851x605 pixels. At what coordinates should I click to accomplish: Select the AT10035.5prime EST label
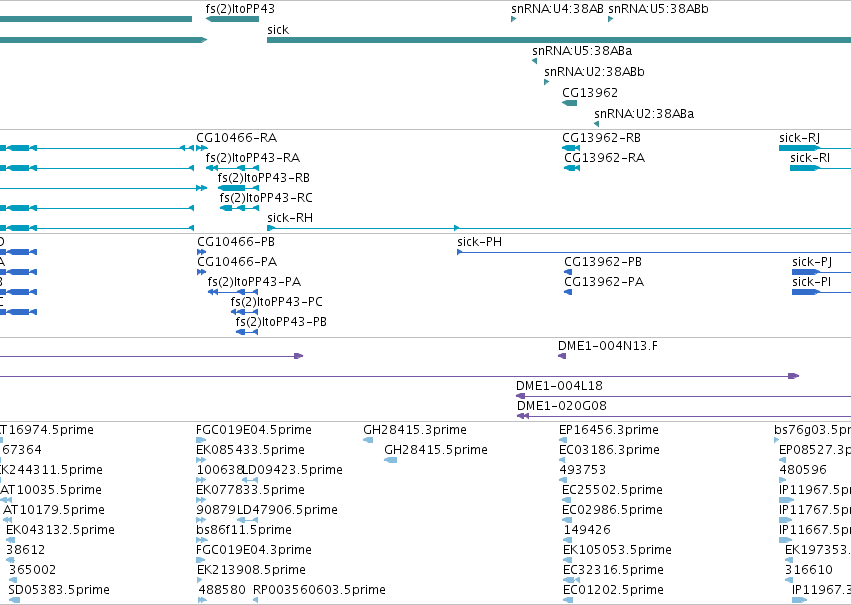click(x=51, y=491)
